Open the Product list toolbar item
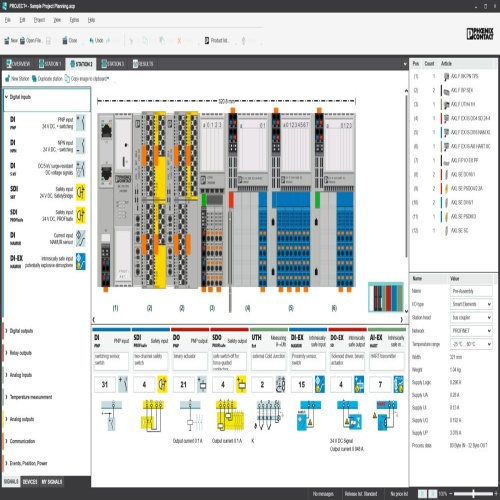The width and height of the screenshot is (500, 500). (x=217, y=40)
